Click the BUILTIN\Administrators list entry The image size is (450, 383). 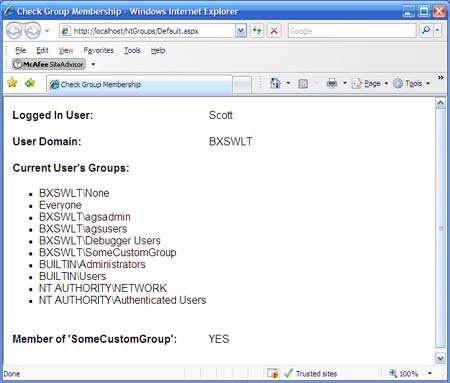click(92, 264)
